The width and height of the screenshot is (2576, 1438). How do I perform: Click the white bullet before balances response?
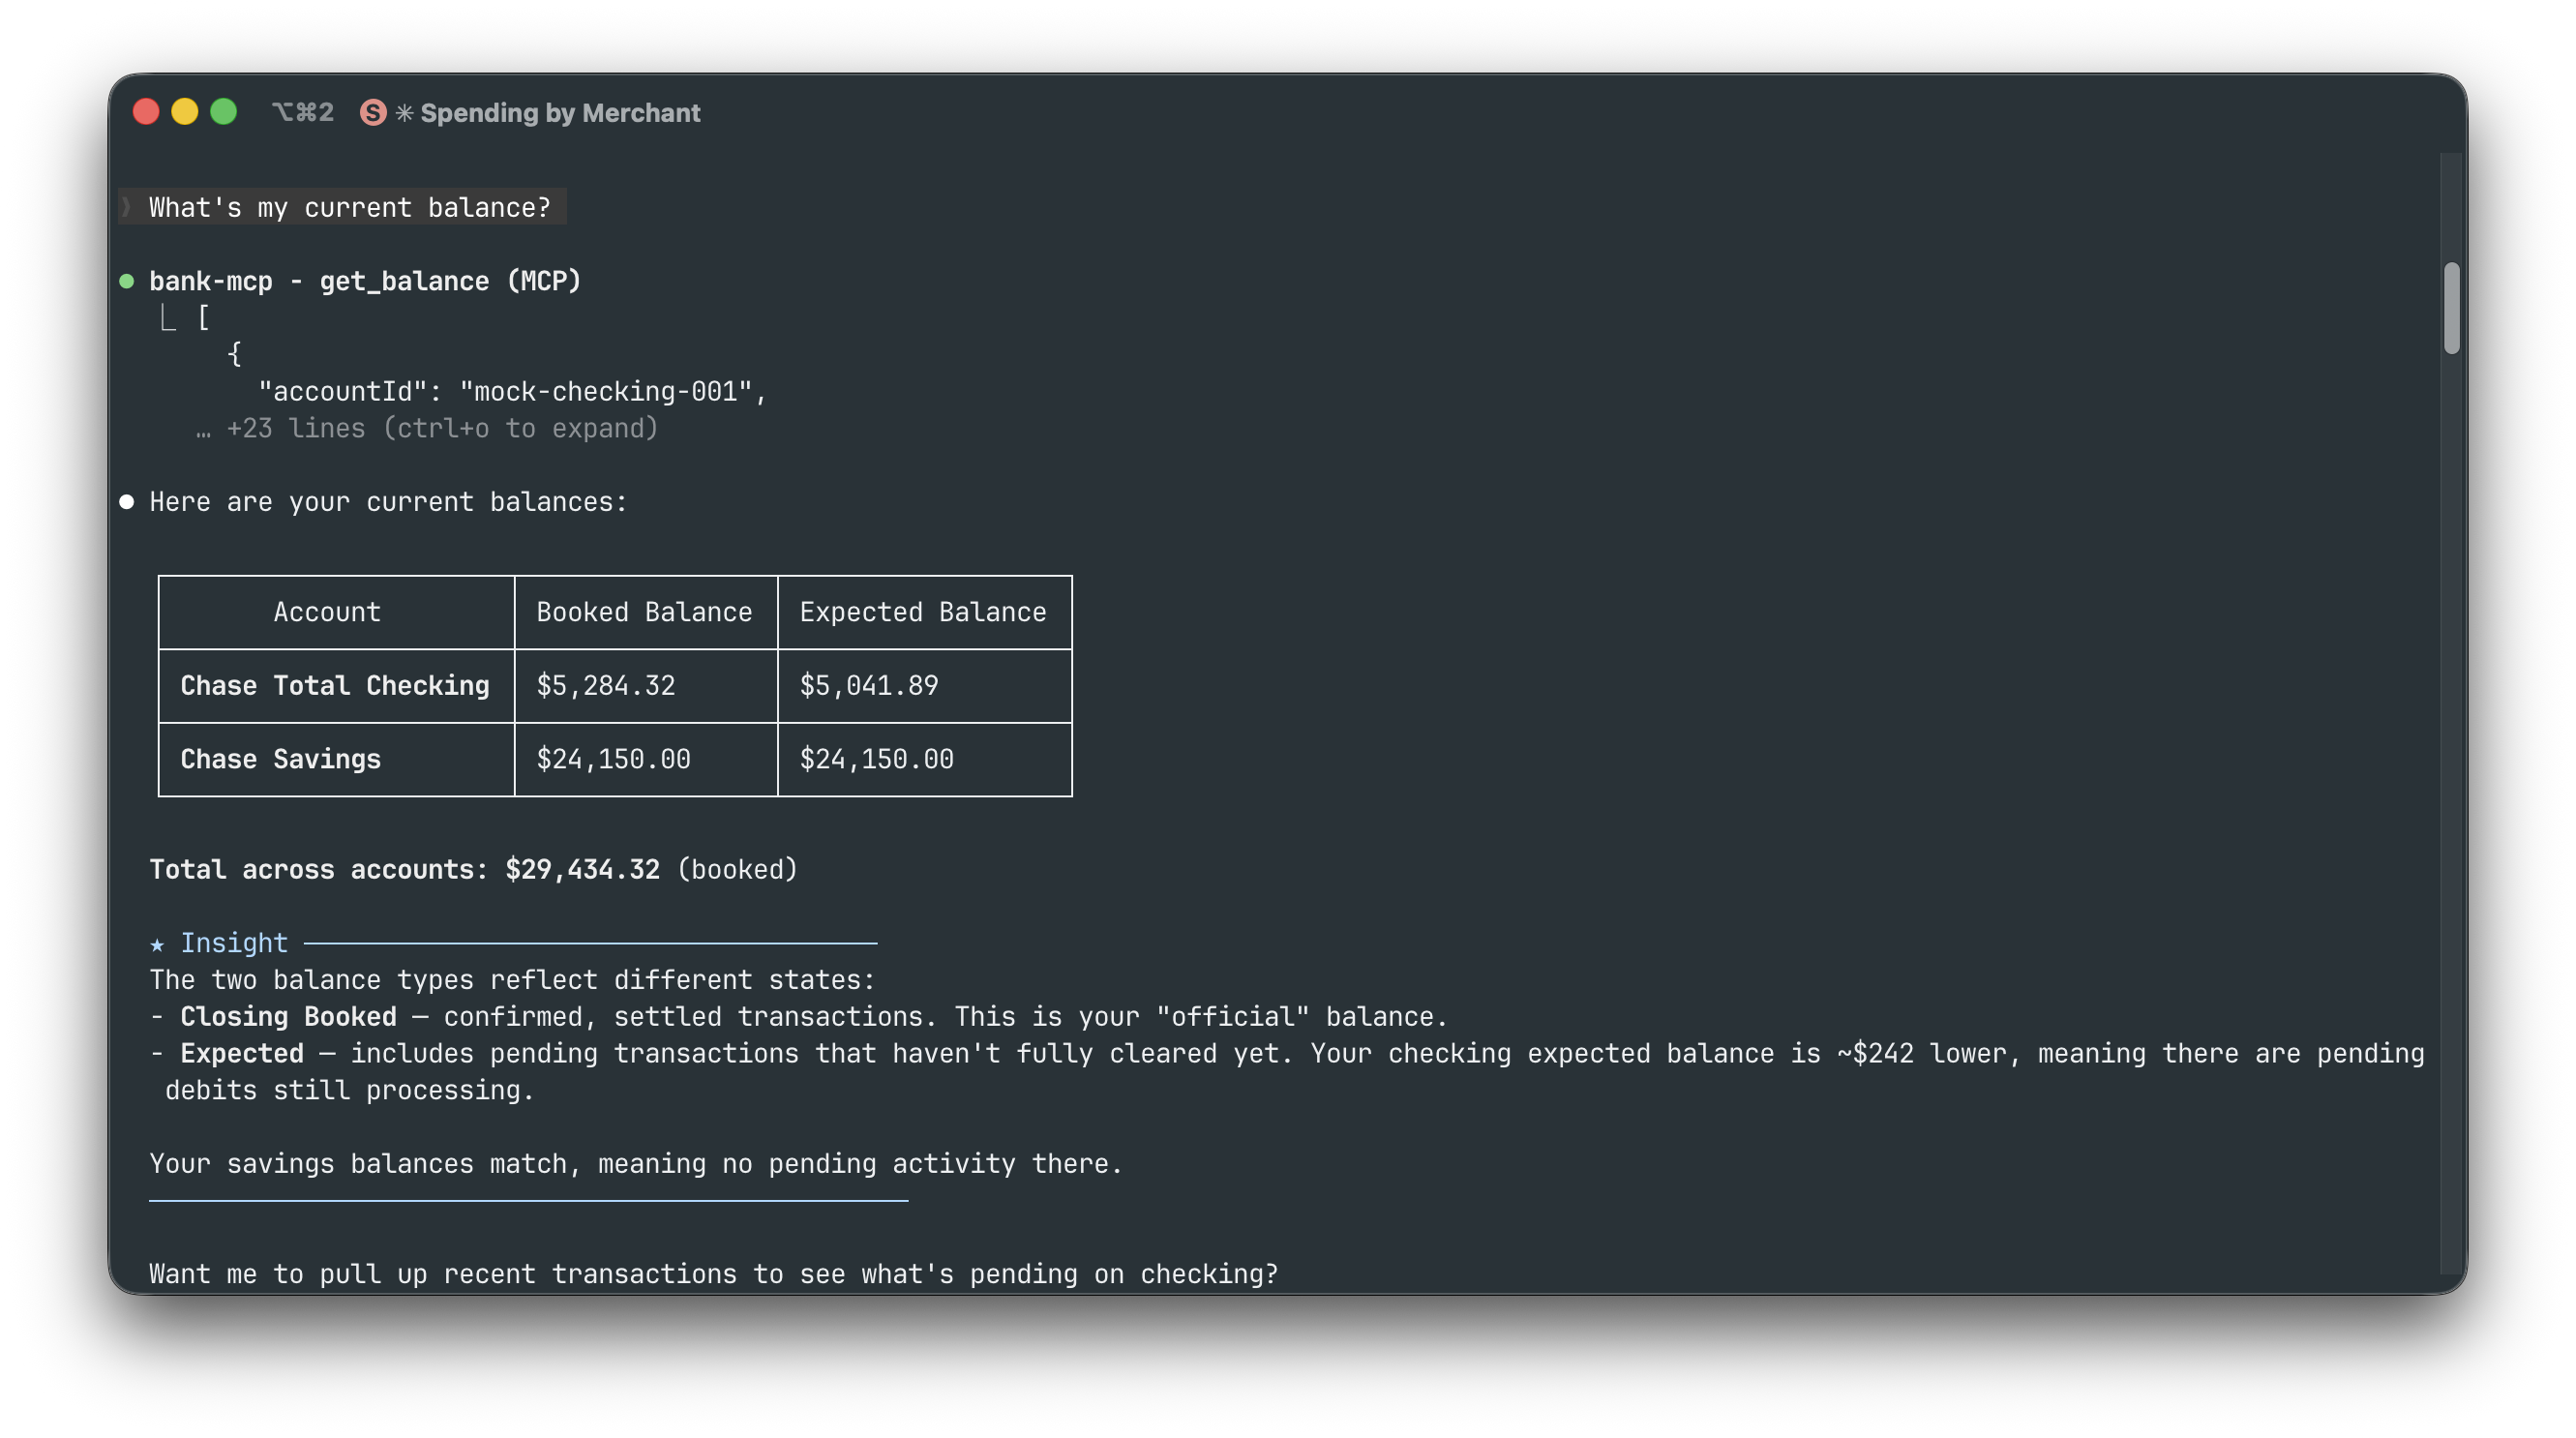coord(127,502)
